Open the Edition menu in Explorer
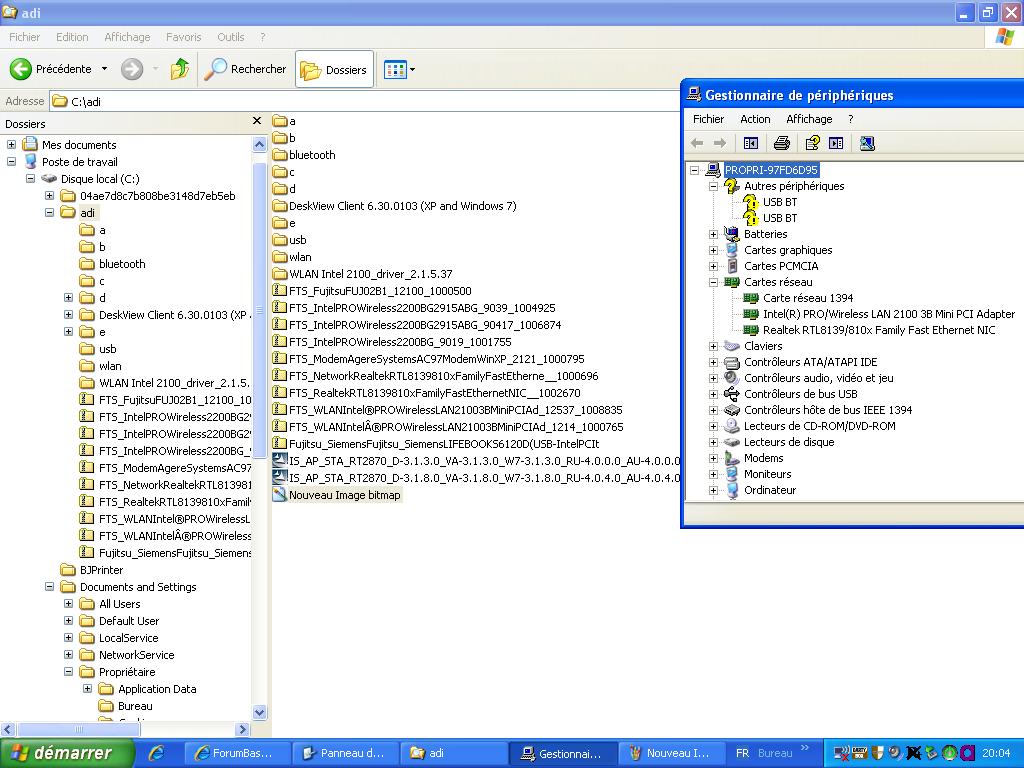Screen dimensions: 1024x768 point(72,37)
